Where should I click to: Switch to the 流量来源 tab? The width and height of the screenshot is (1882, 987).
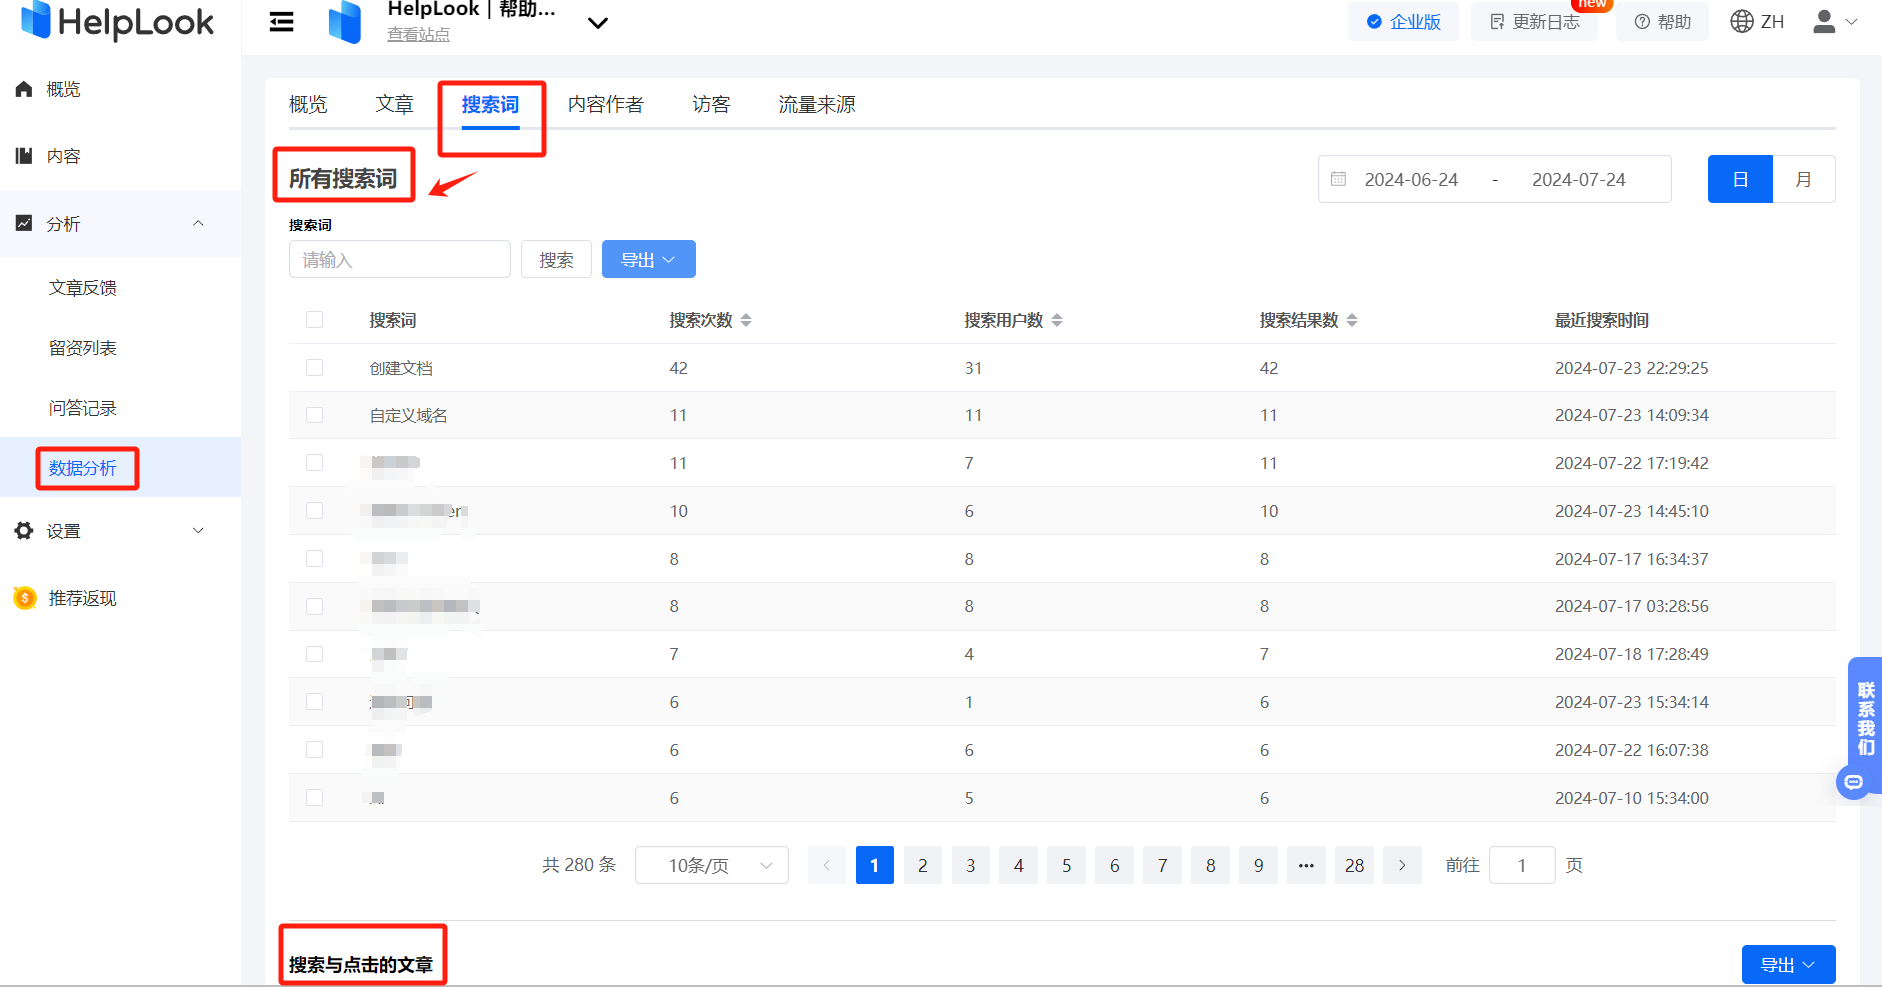[x=817, y=104]
